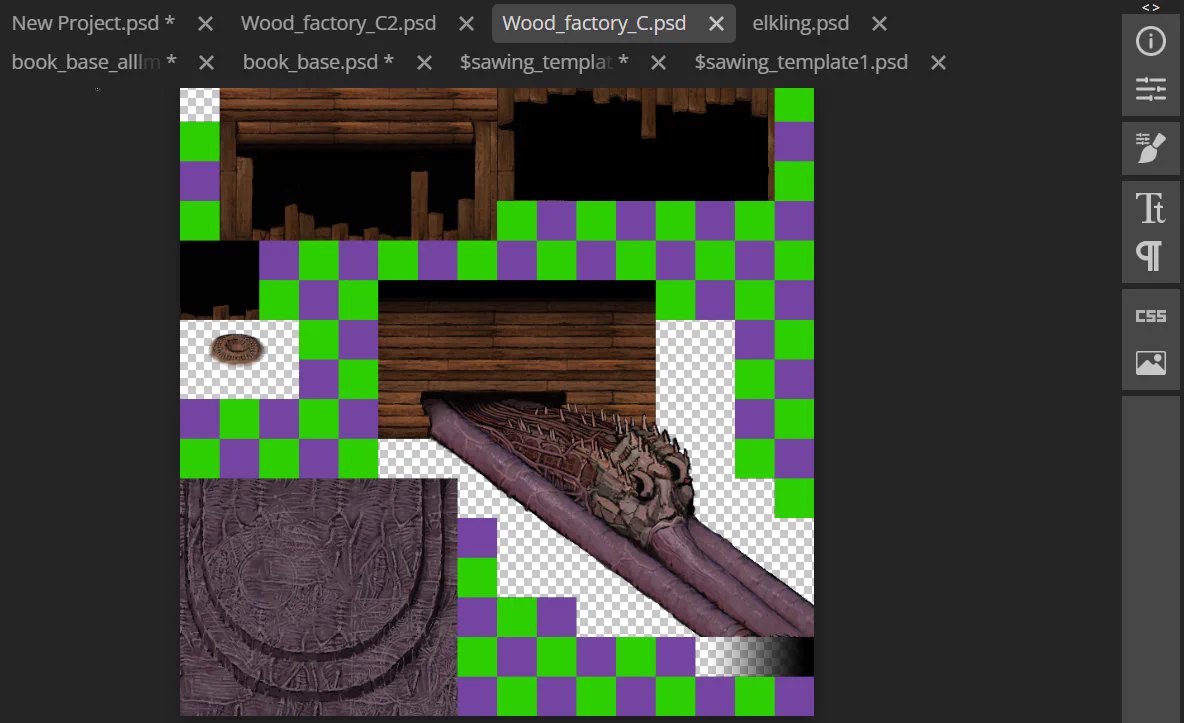Close the elkling.psd tab
The image size is (1184, 723).
(x=879, y=24)
